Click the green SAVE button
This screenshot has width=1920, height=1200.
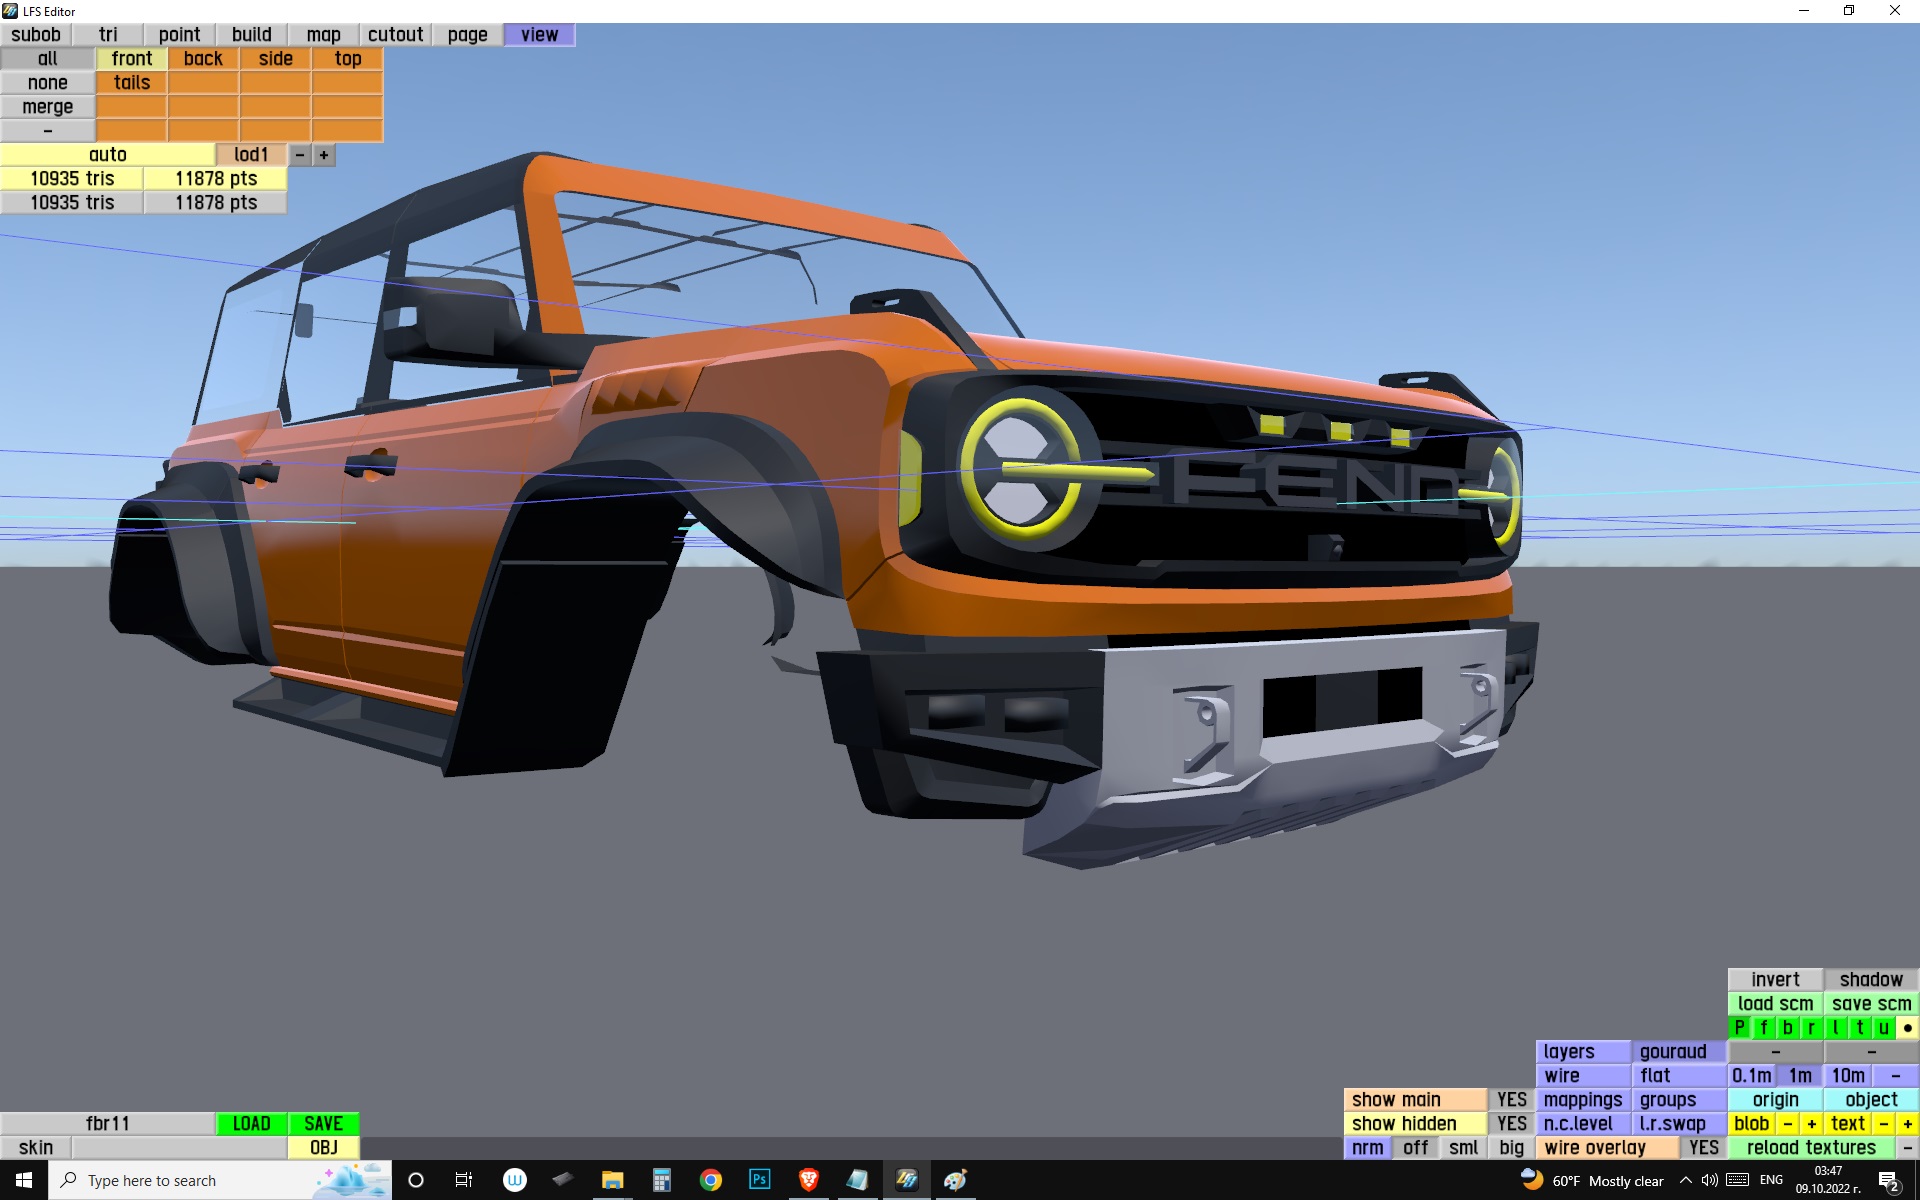323,1124
